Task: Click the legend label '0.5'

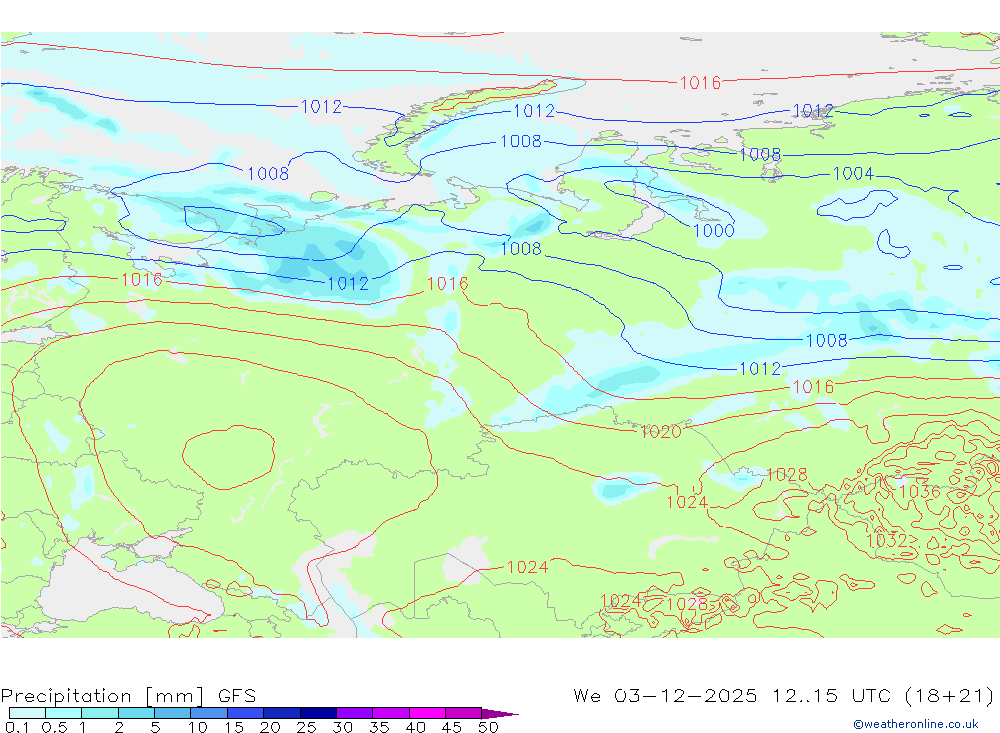Action: pos(54,727)
